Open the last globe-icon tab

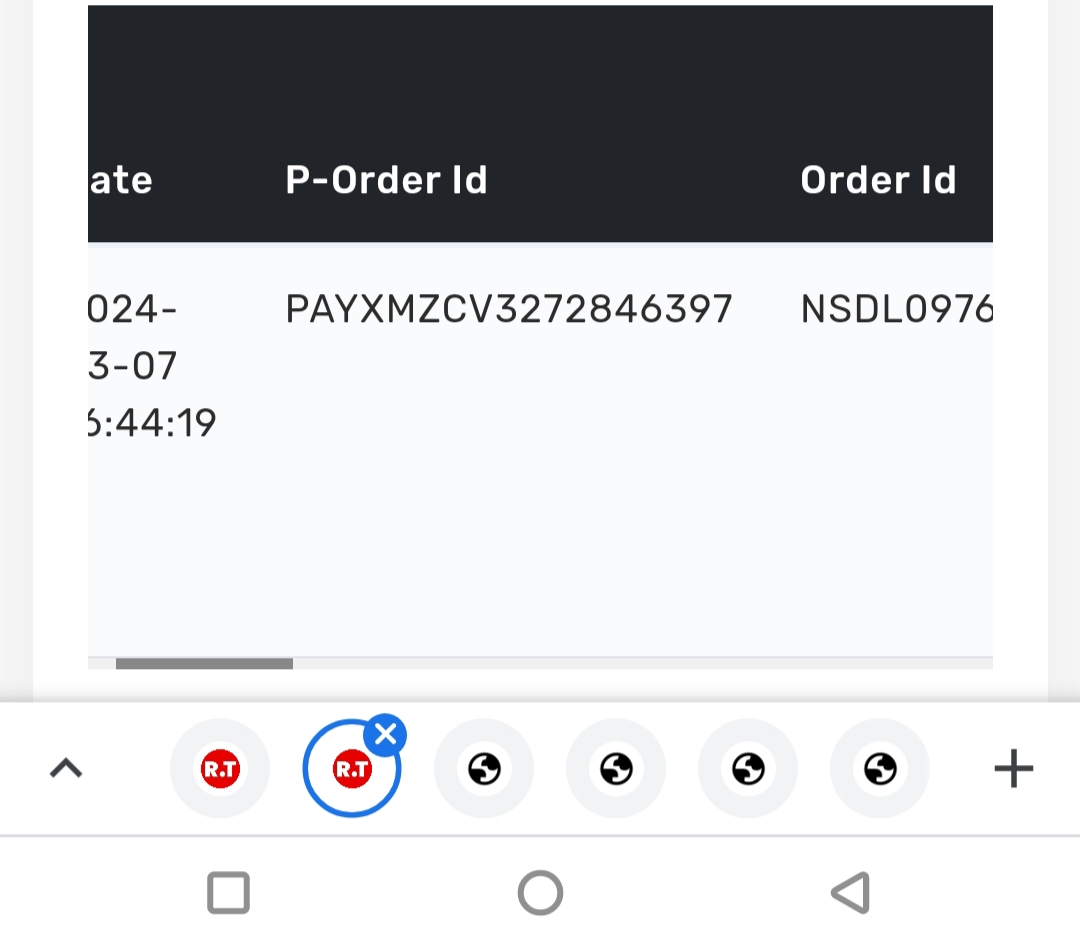[x=880, y=769]
